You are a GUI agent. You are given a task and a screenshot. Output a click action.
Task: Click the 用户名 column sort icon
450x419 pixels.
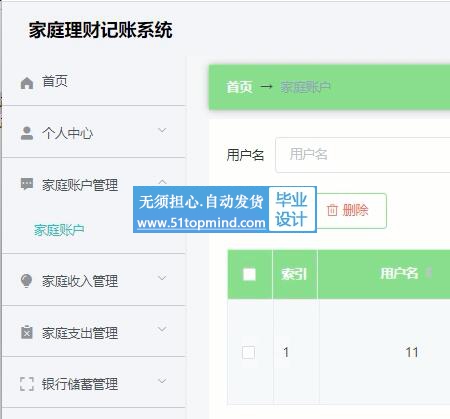[x=429, y=273]
